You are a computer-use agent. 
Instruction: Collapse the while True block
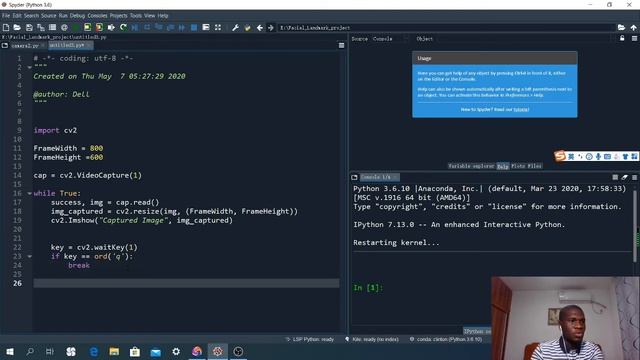click(x=29, y=193)
